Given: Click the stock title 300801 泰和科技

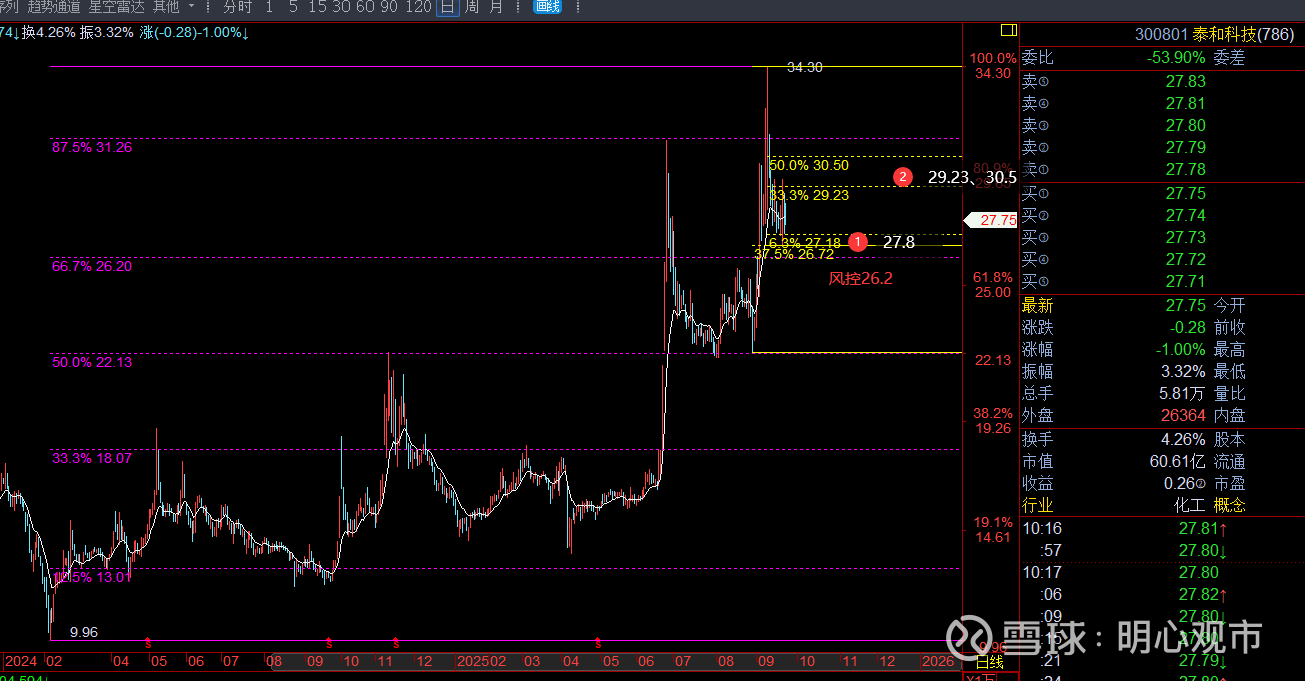Looking at the screenshot, I should point(1214,35).
